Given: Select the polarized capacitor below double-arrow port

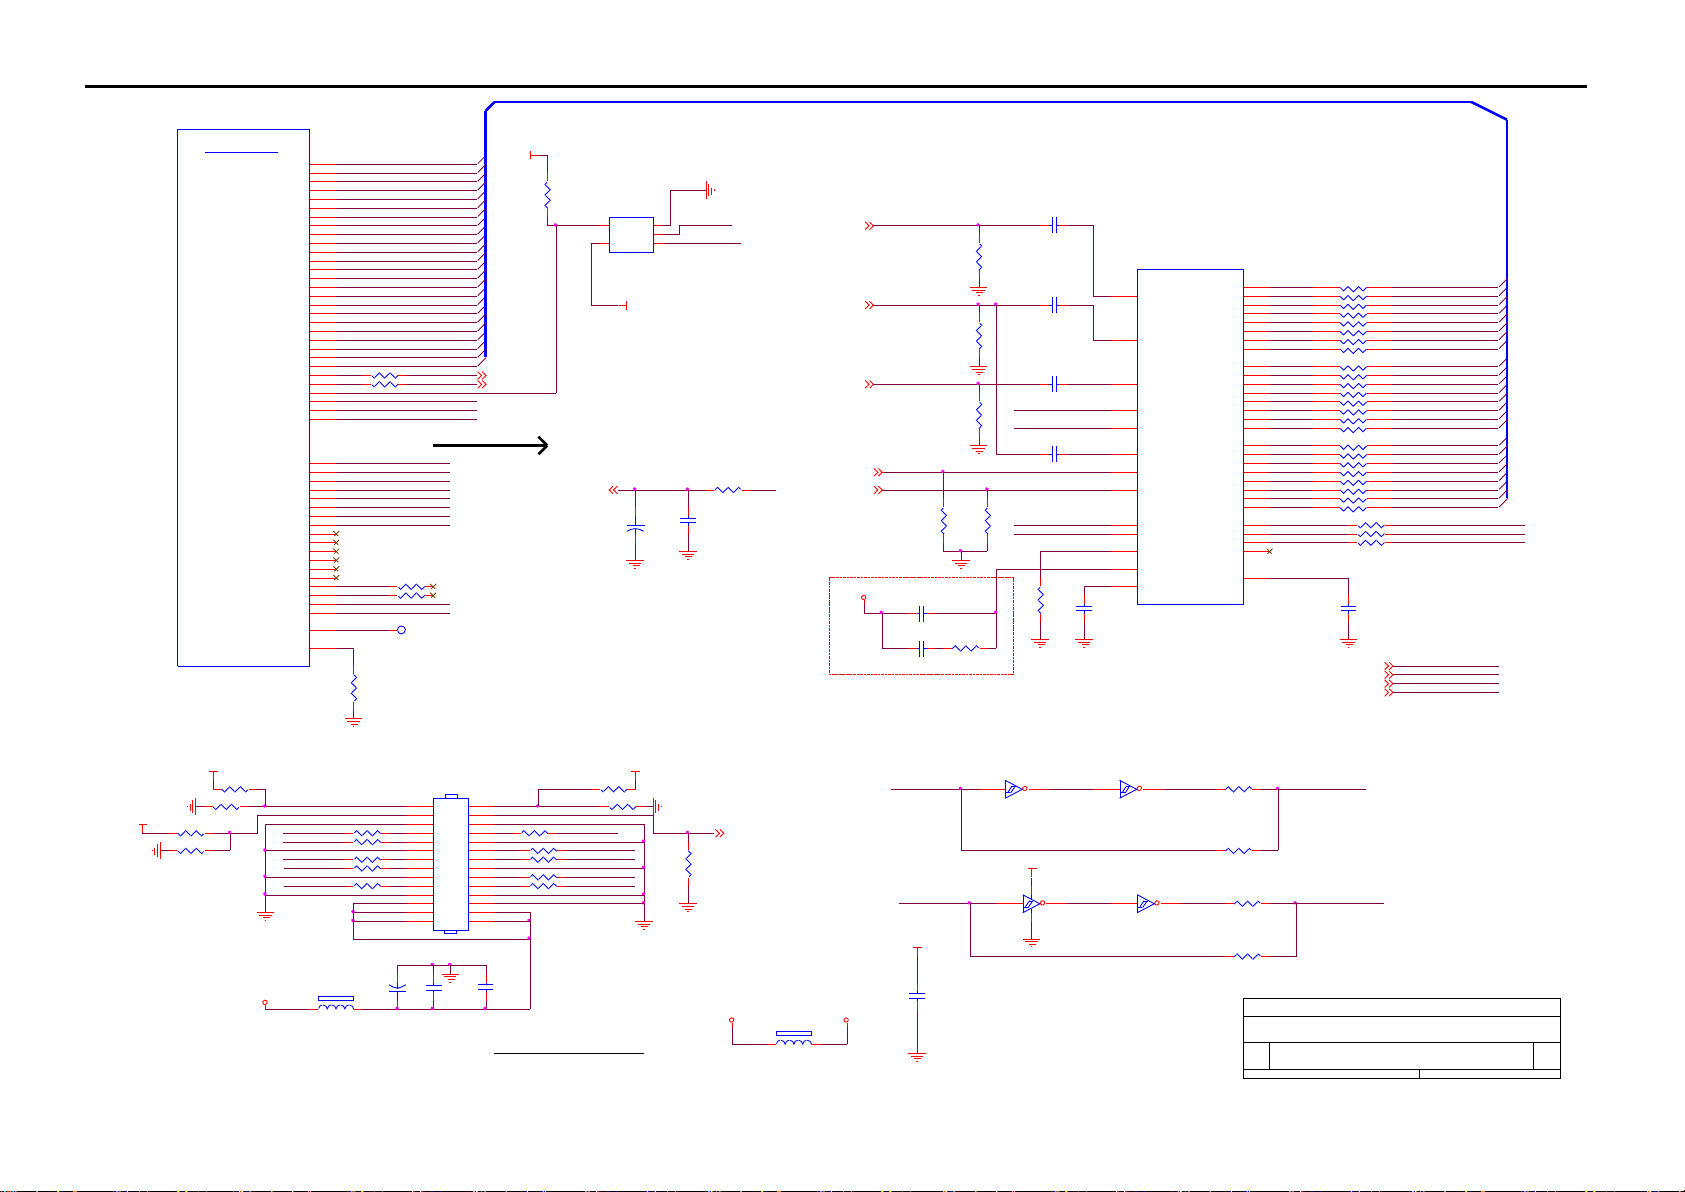Looking at the screenshot, I should (x=634, y=527).
